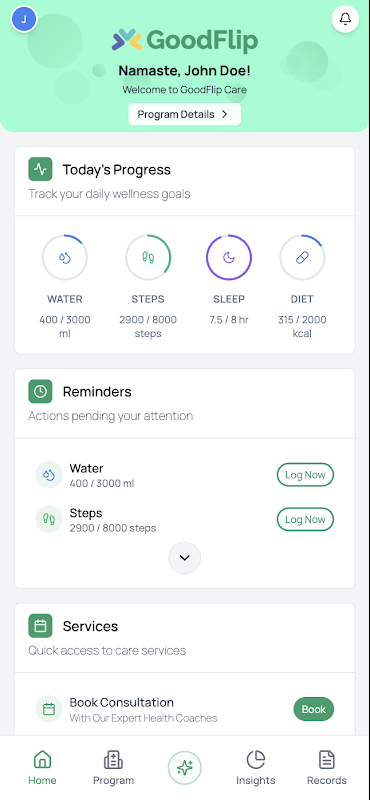Click the Reminders clock icon
370x800 pixels.
pyautogui.click(x=40, y=392)
